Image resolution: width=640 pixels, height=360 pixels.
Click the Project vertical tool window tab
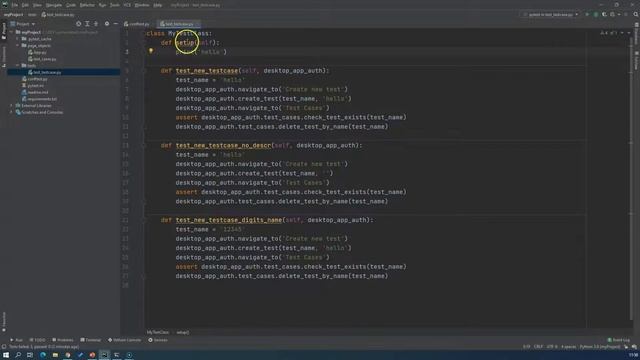[x=4, y=31]
